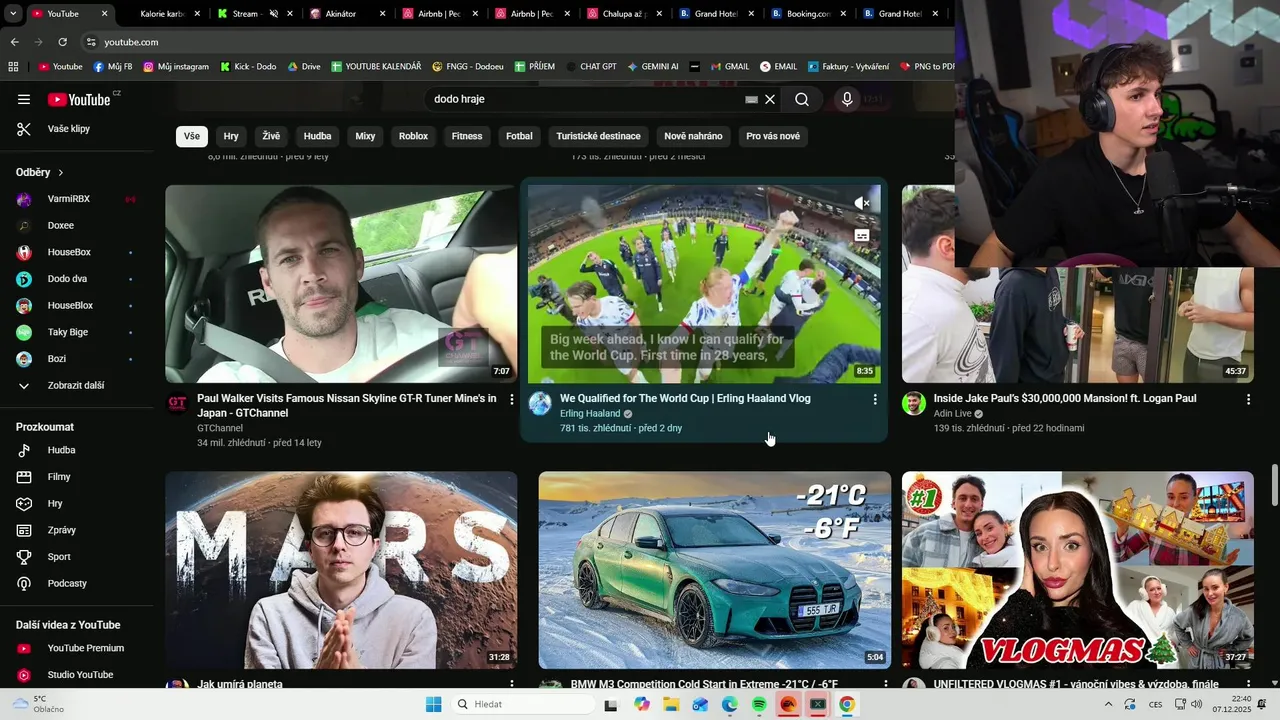The height and width of the screenshot is (720, 1280).
Task: Open the Můj instagram bookmark
Action: tap(176, 67)
